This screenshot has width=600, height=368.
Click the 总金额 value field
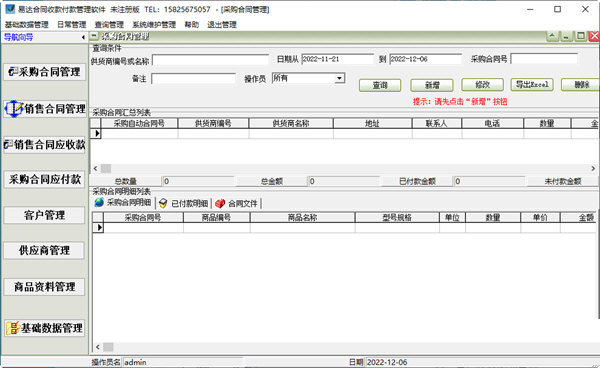coord(344,181)
